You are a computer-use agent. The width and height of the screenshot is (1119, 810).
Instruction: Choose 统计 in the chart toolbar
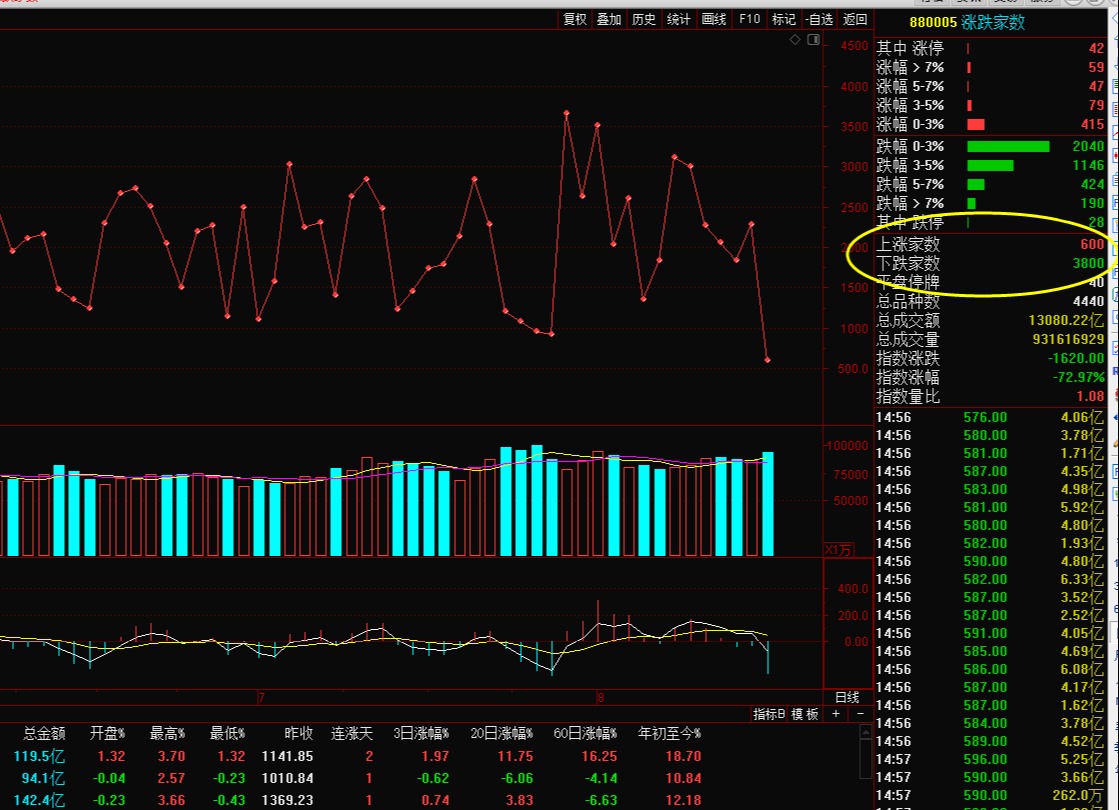click(679, 19)
